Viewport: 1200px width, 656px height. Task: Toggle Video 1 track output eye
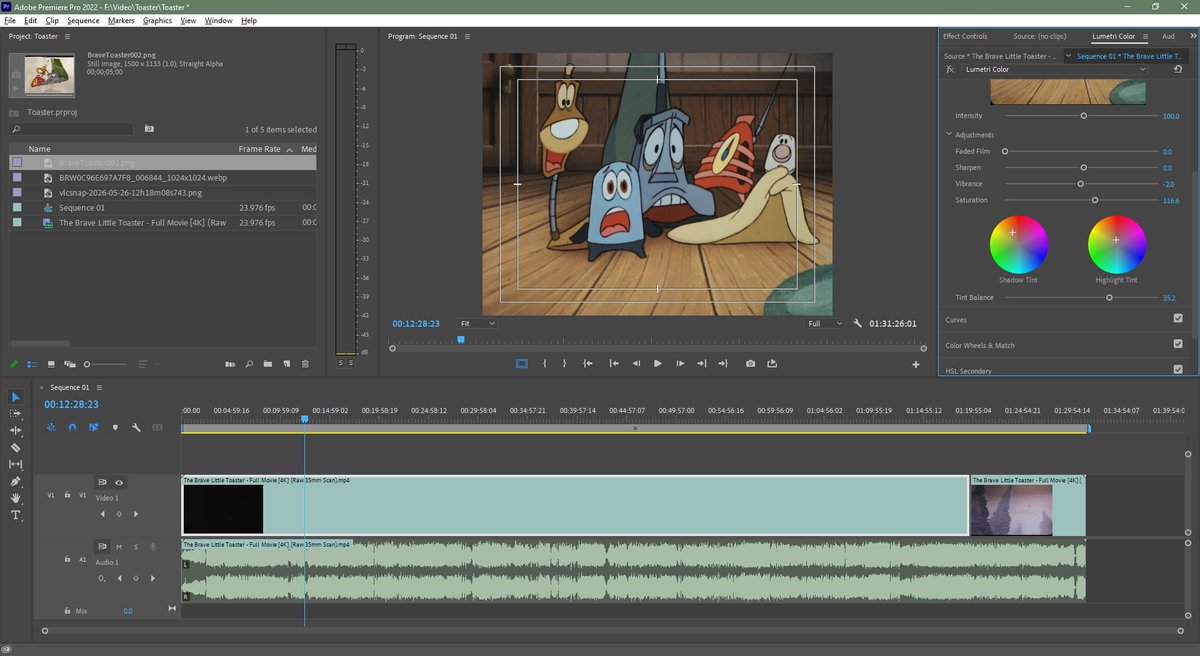[119, 482]
